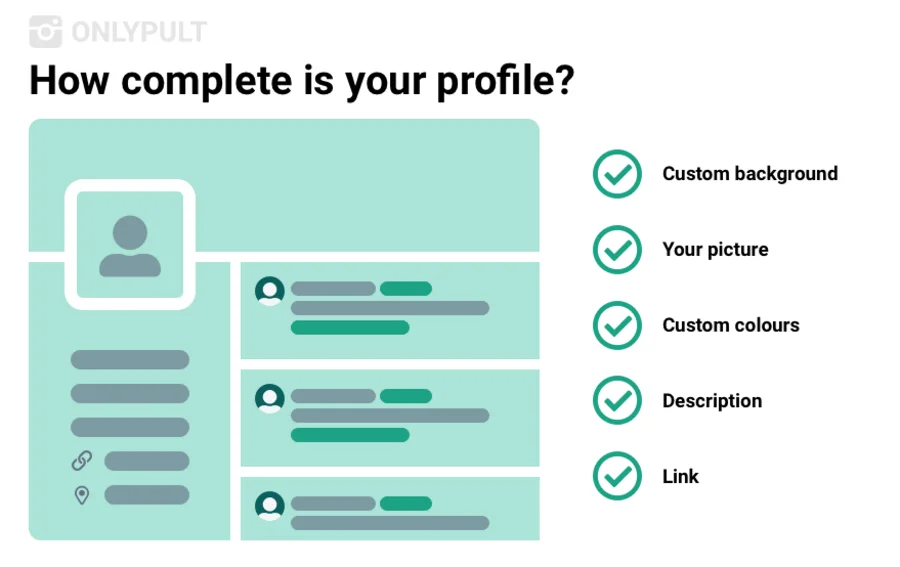Click the third post's user avatar

click(269, 505)
